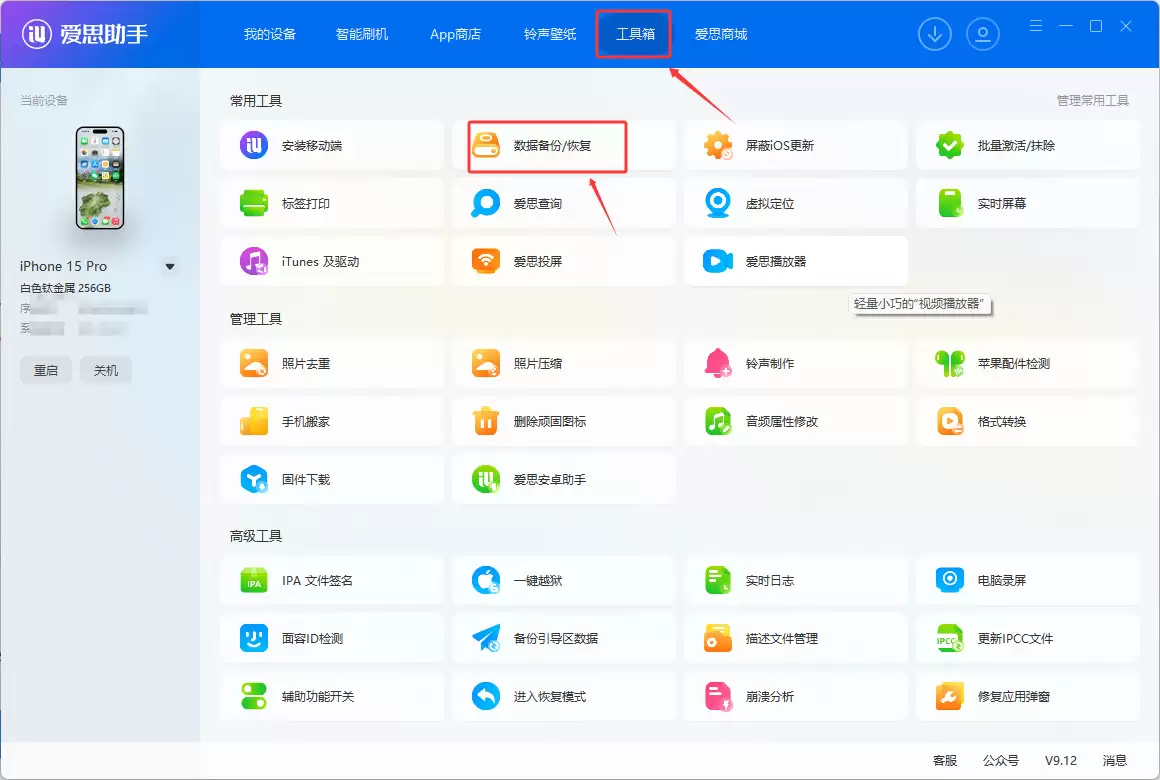Open user account profile icon

pos(982,34)
